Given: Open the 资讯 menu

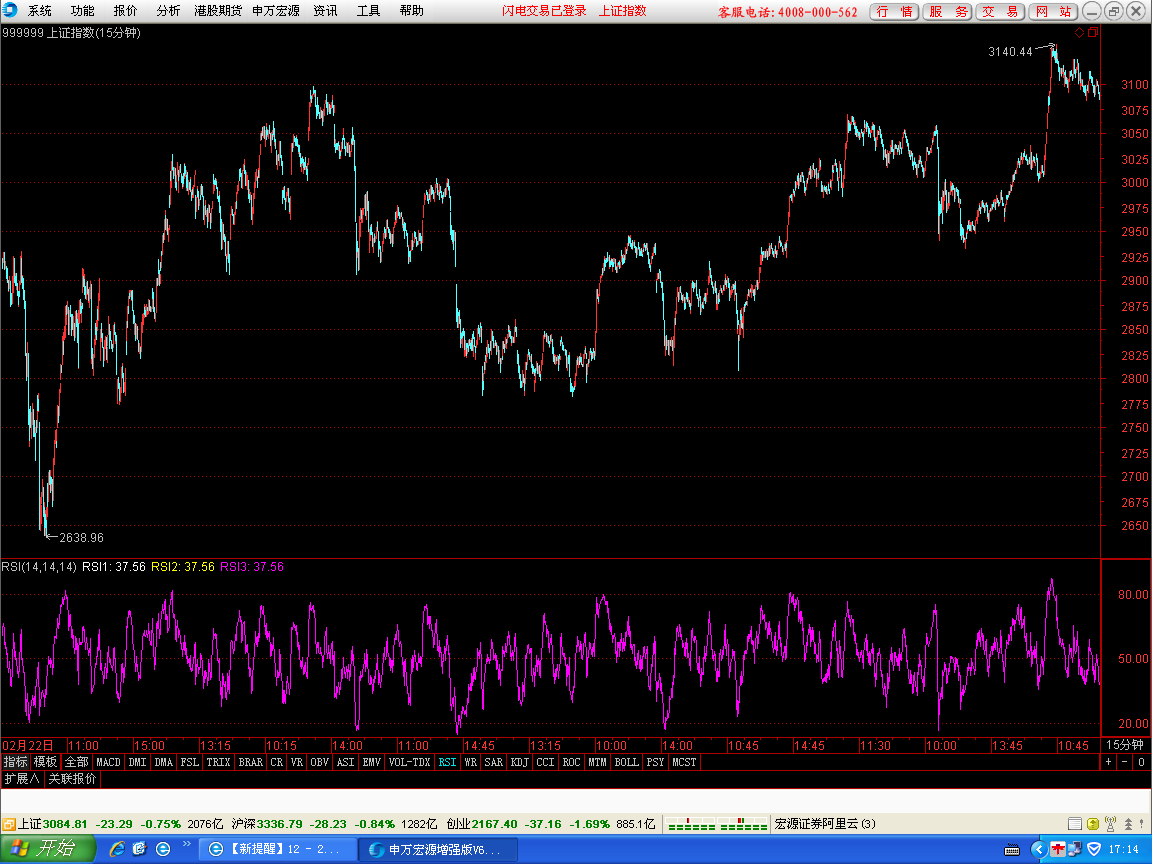Looking at the screenshot, I should pos(325,11).
